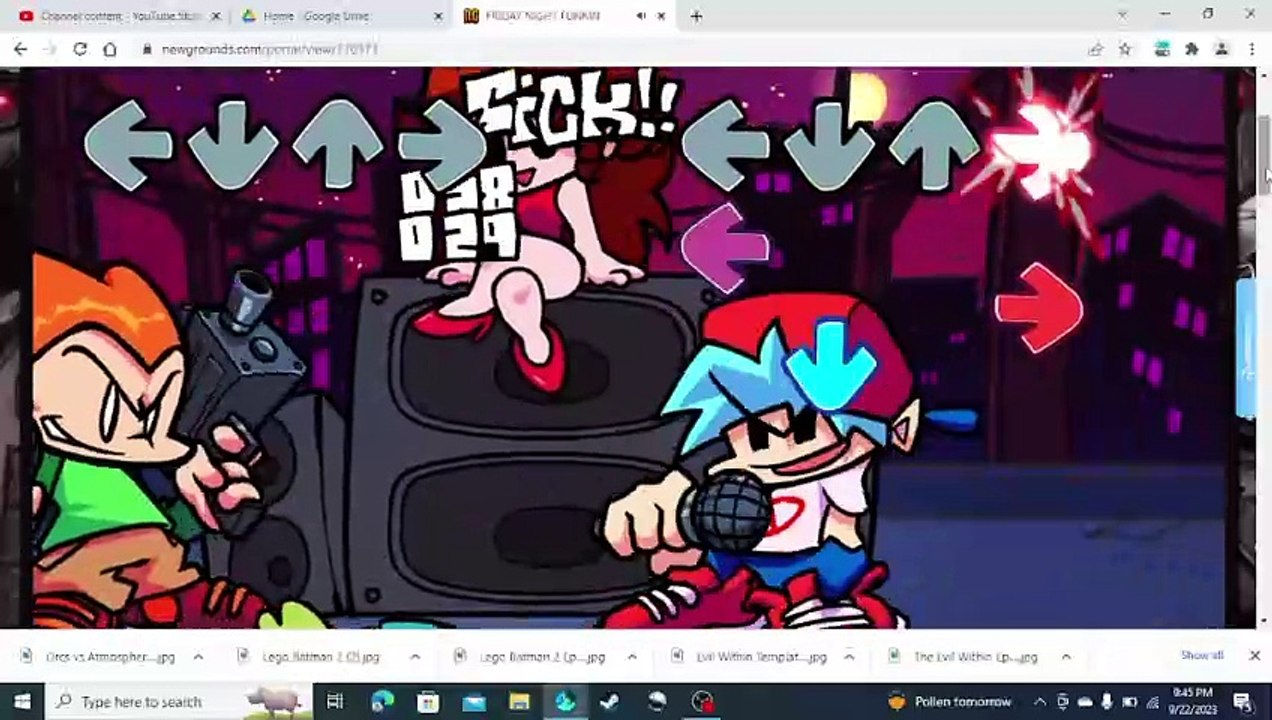Image resolution: width=1272 pixels, height=720 pixels.
Task: Launch Microsoft Edge from the taskbar
Action: click(381, 701)
